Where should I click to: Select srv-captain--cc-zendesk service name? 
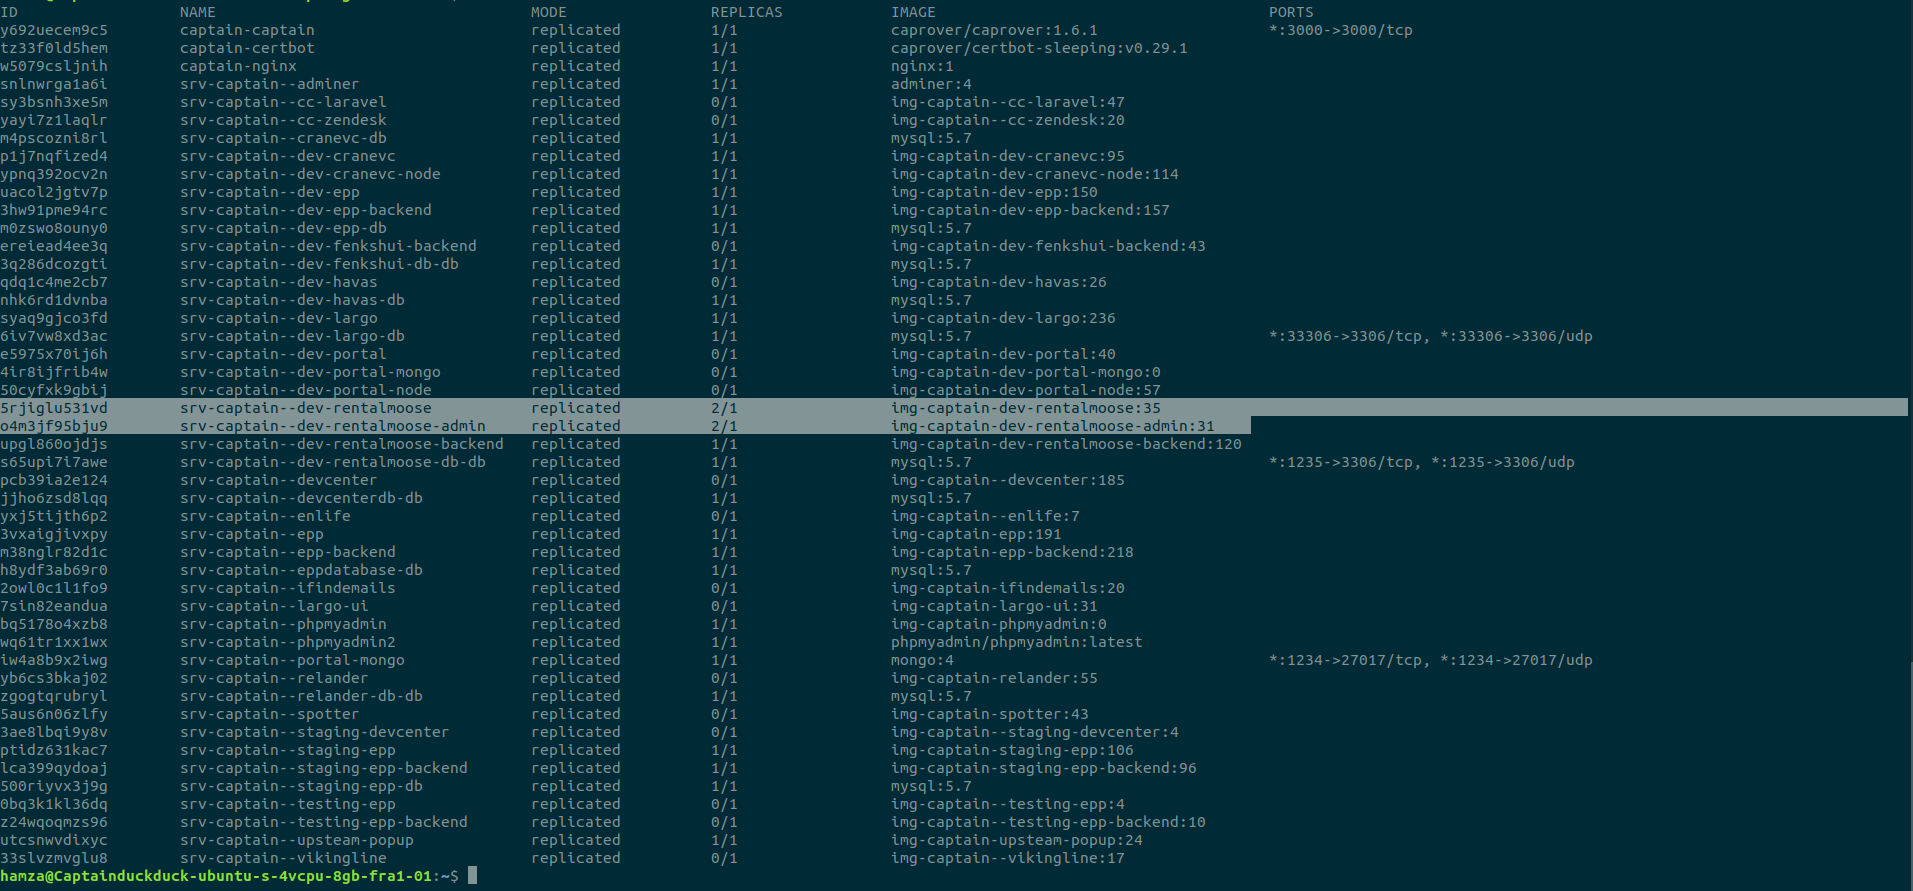(283, 120)
